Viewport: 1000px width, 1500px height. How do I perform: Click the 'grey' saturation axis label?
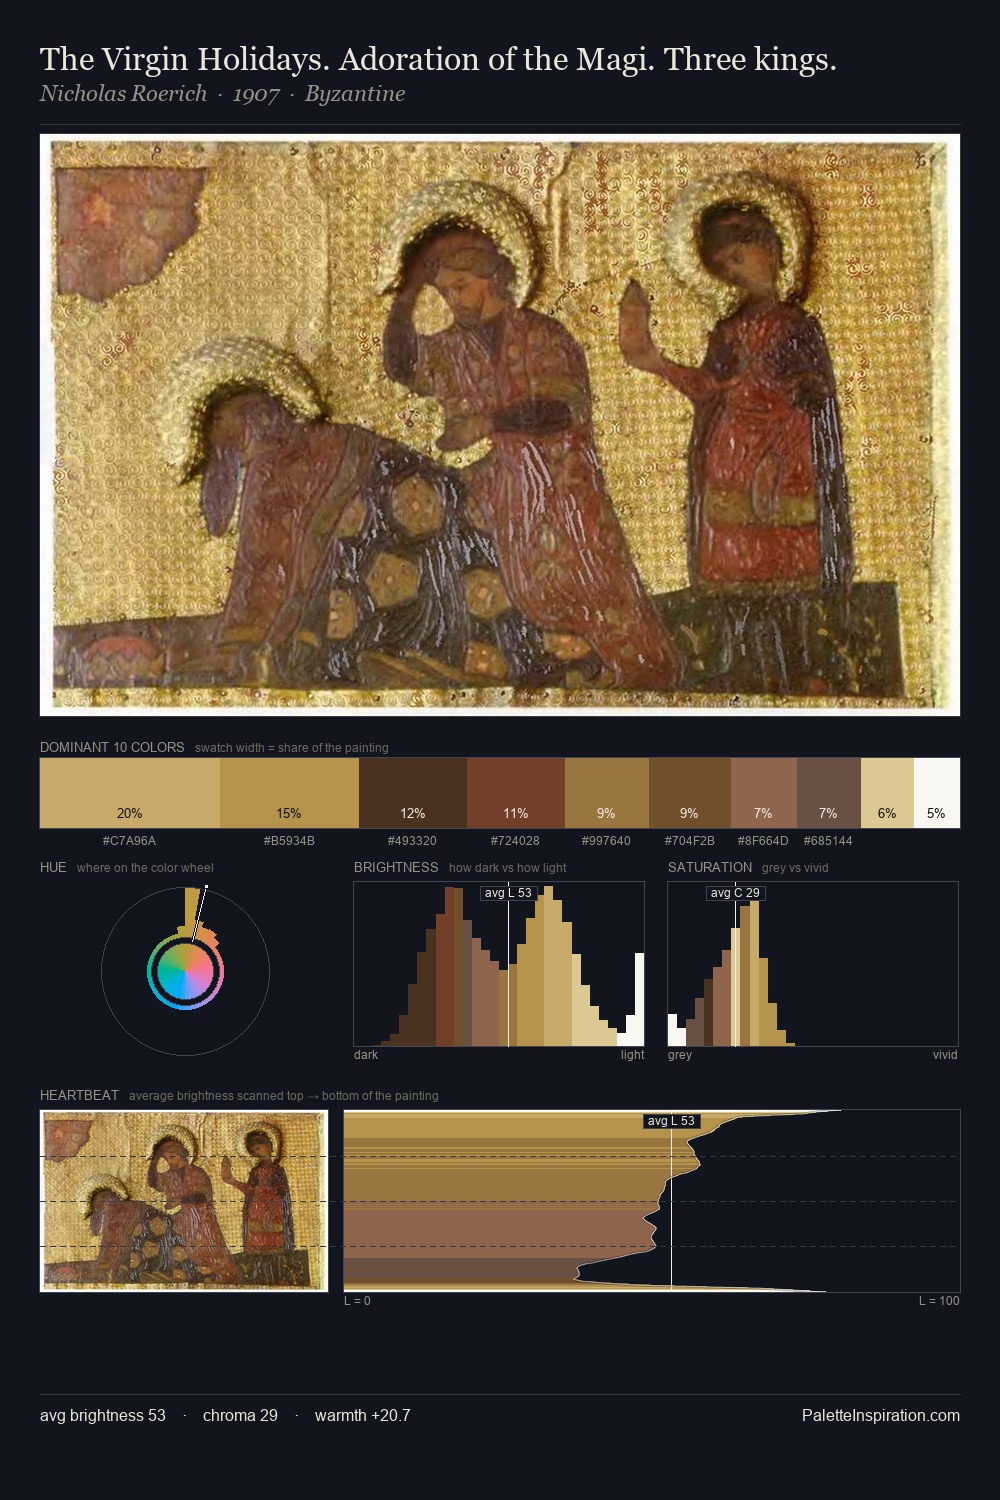(x=680, y=1055)
